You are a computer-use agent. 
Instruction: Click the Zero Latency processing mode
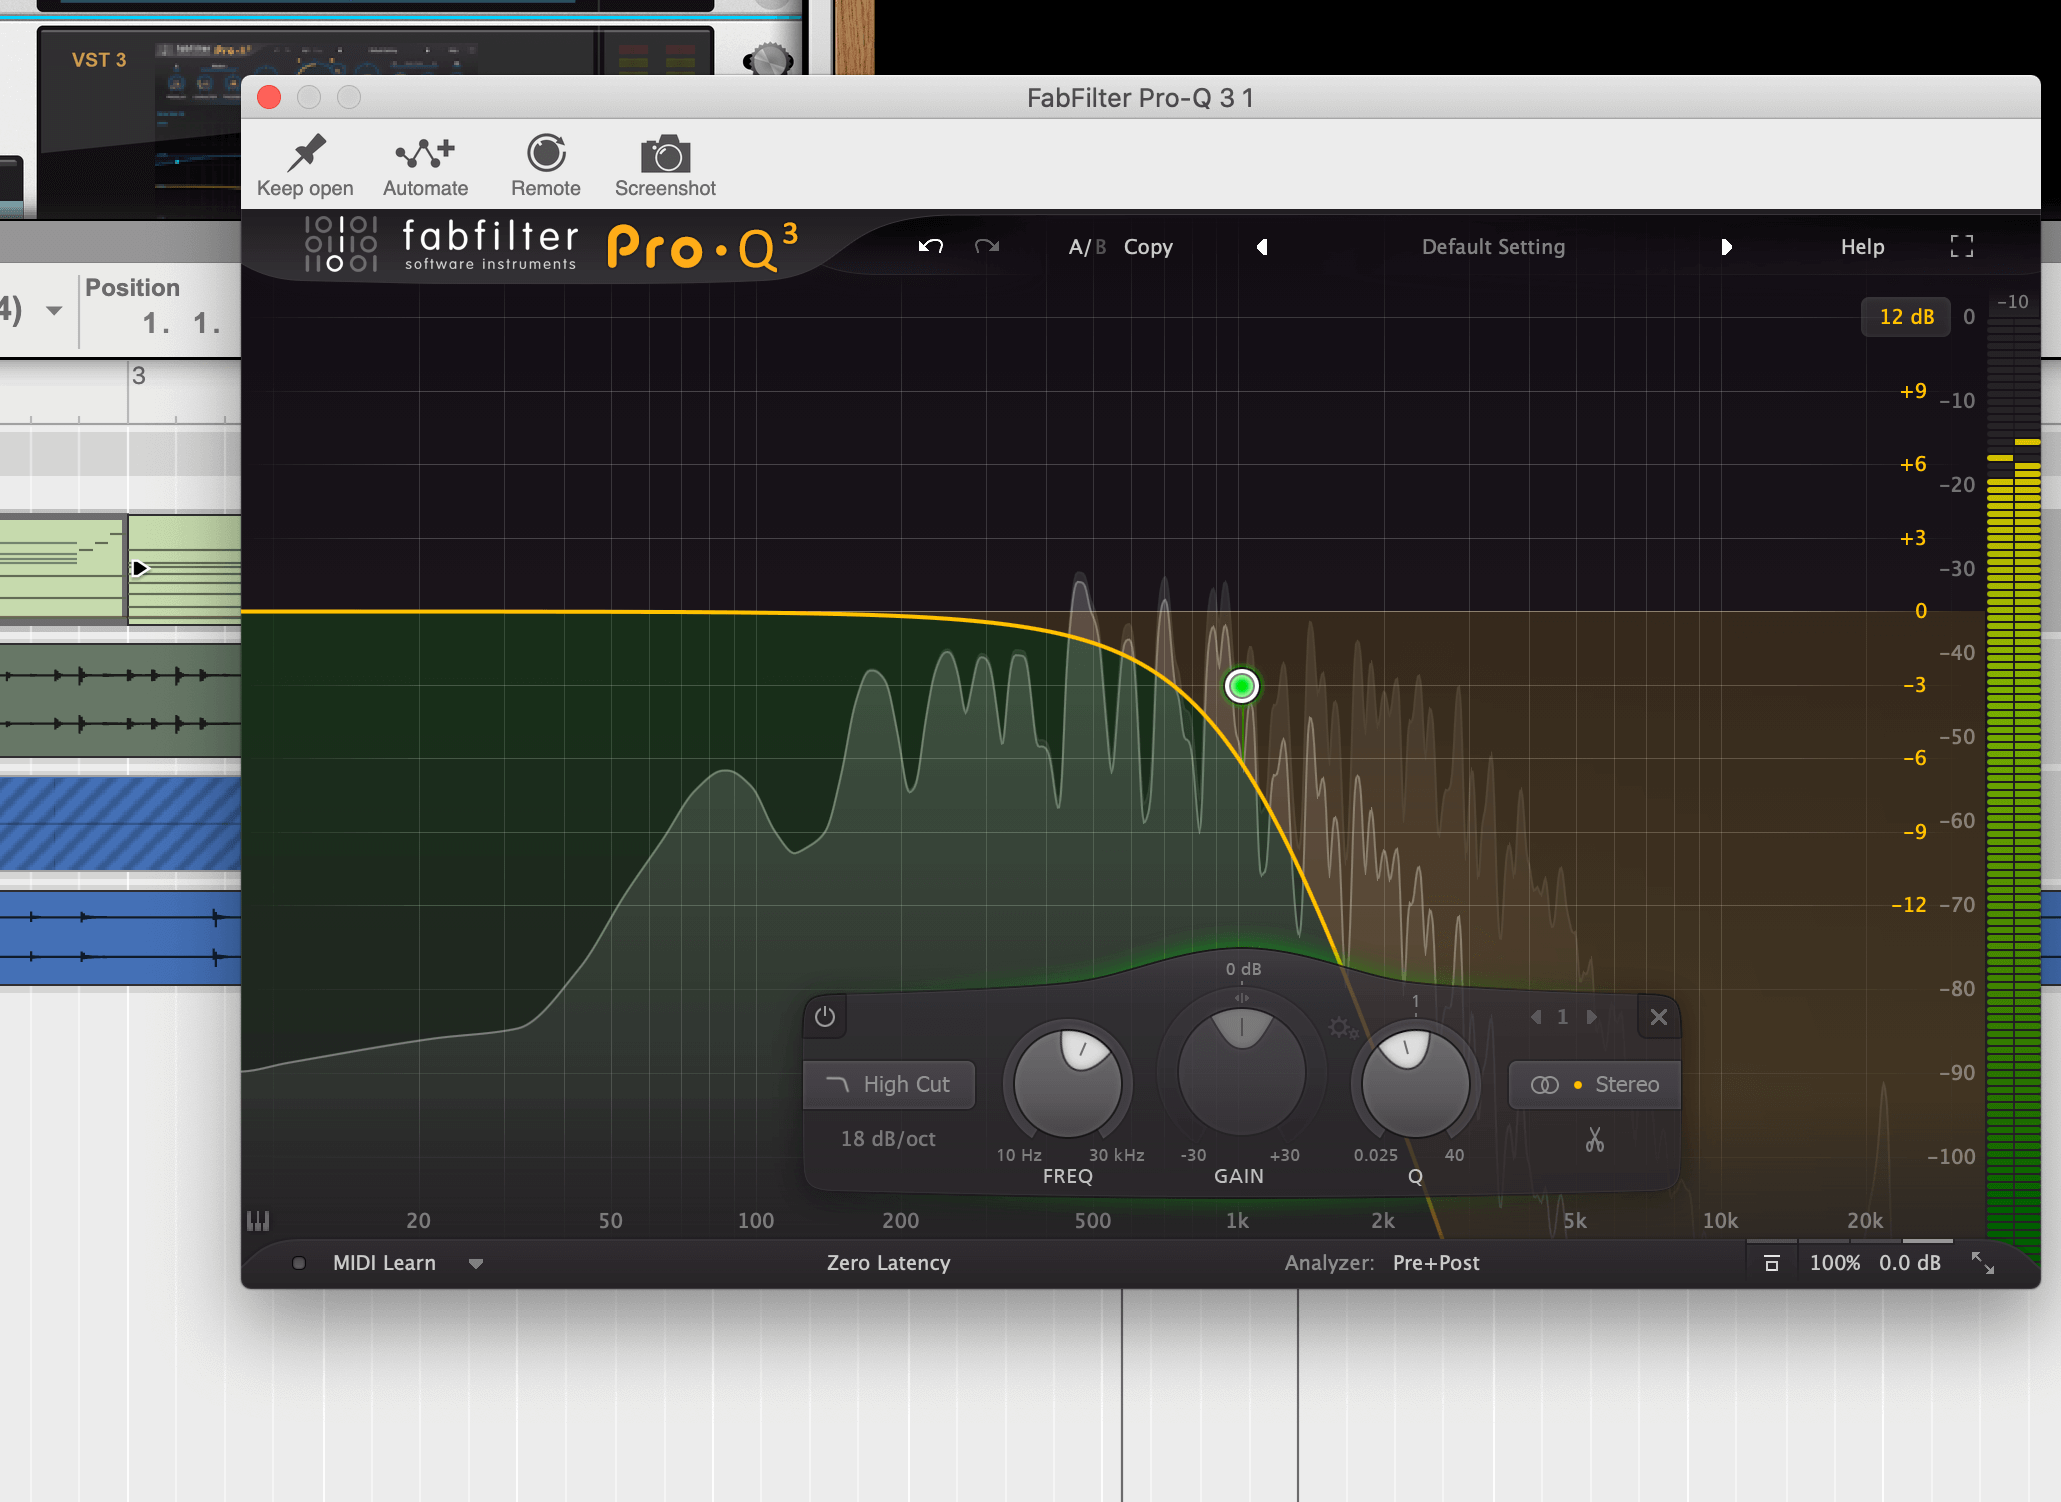[x=888, y=1263]
